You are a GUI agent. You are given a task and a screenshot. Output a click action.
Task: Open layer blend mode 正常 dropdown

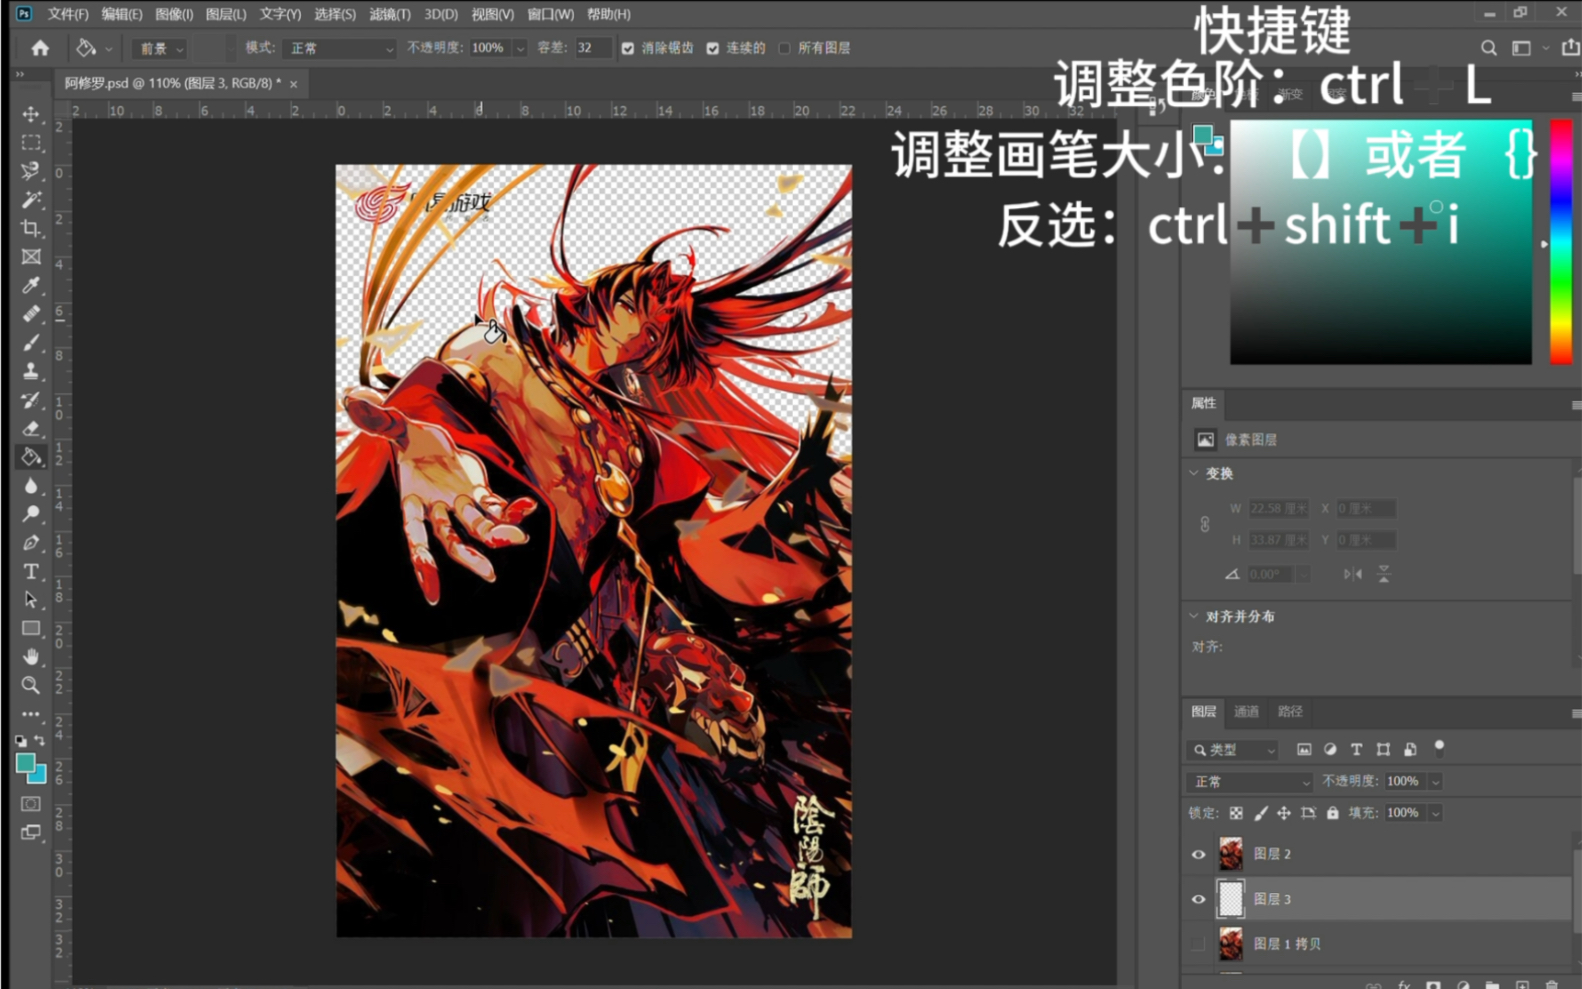coord(1249,781)
